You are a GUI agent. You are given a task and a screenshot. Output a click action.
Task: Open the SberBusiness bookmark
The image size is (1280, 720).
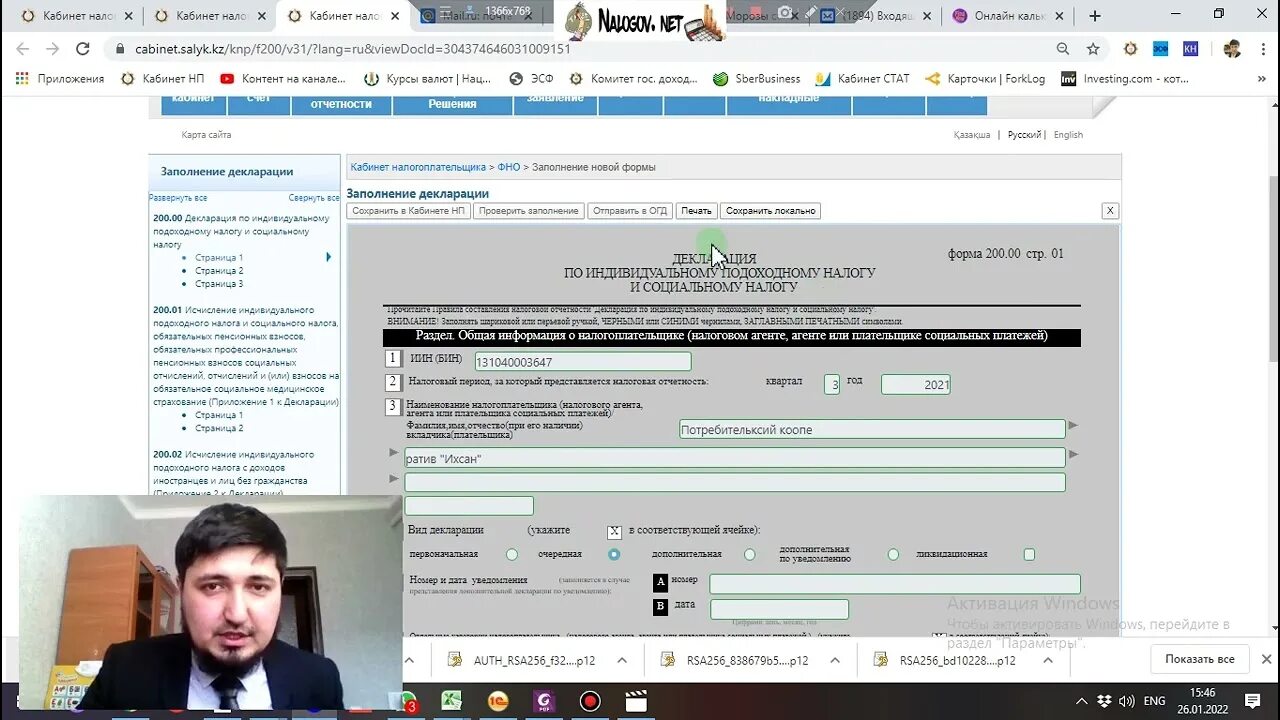pos(757,79)
